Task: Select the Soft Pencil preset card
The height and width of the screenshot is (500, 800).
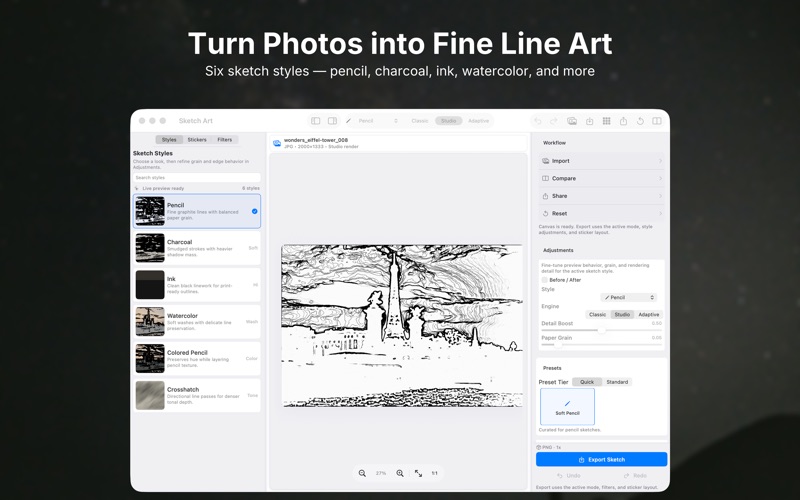Action: click(x=567, y=407)
